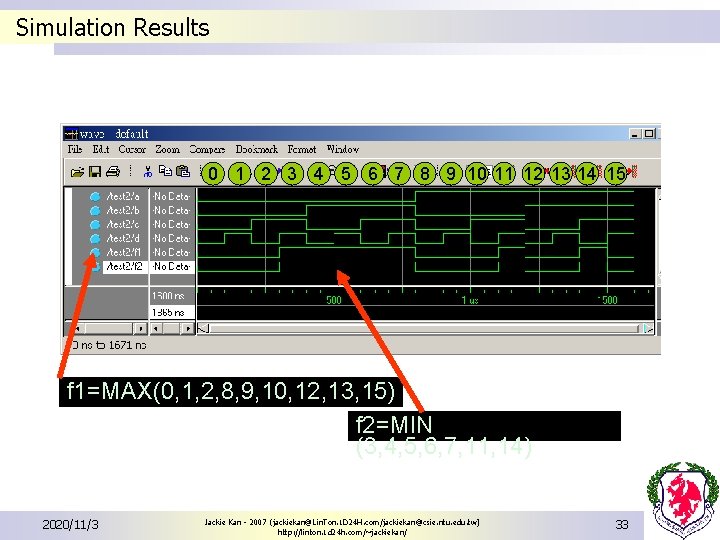Select signal /test2/d in the list
Viewport: 720px width, 540px height.
[x=123, y=239]
